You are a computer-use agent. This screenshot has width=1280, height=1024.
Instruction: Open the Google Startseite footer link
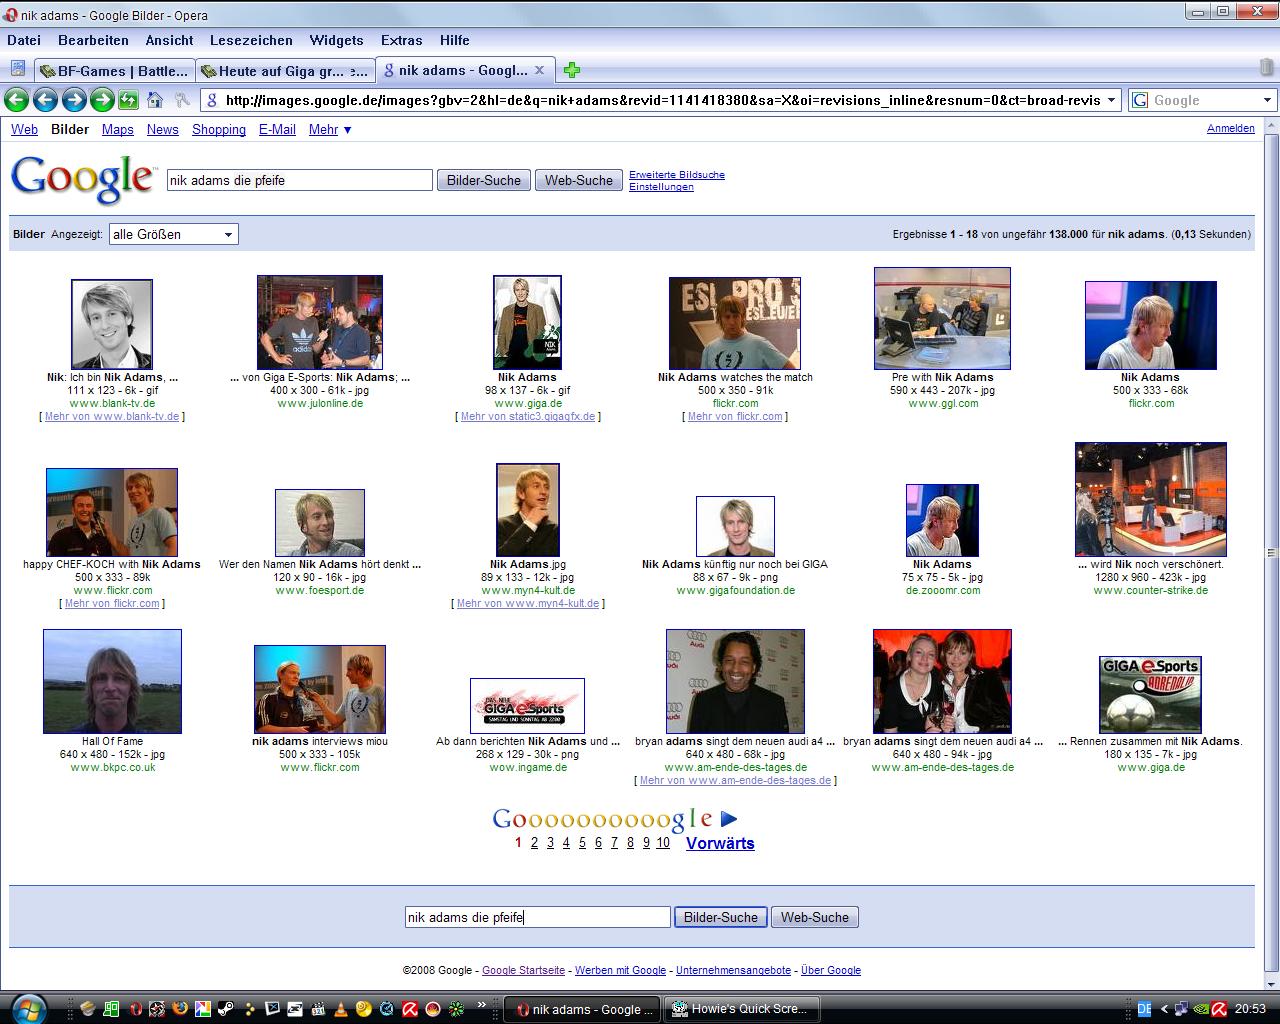tap(523, 970)
